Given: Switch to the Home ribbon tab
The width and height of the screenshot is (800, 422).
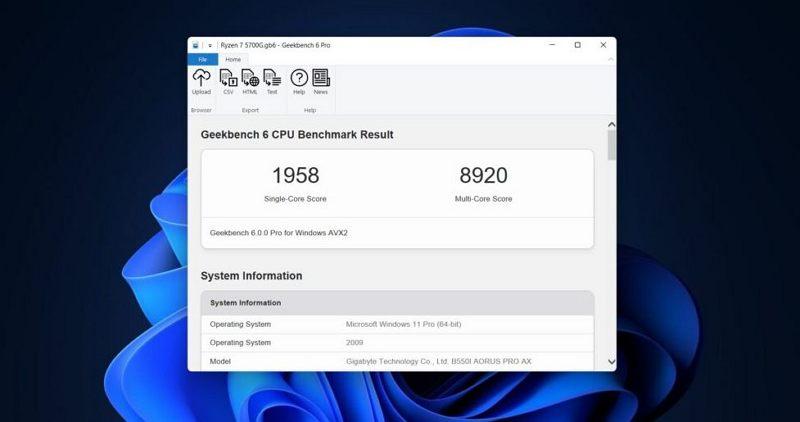Looking at the screenshot, I should (x=233, y=60).
